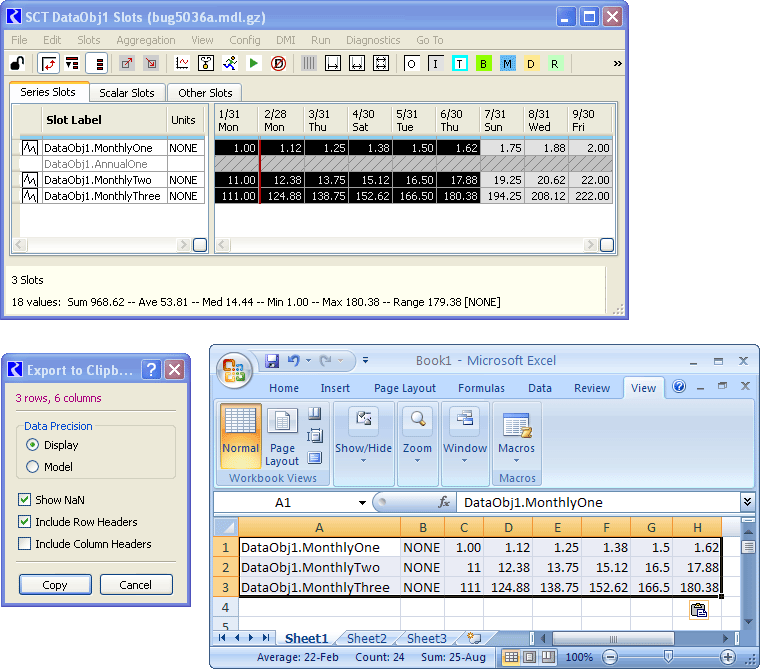Click the Excel zoom out minus button
The height and width of the screenshot is (669, 760).
pyautogui.click(x=610, y=657)
